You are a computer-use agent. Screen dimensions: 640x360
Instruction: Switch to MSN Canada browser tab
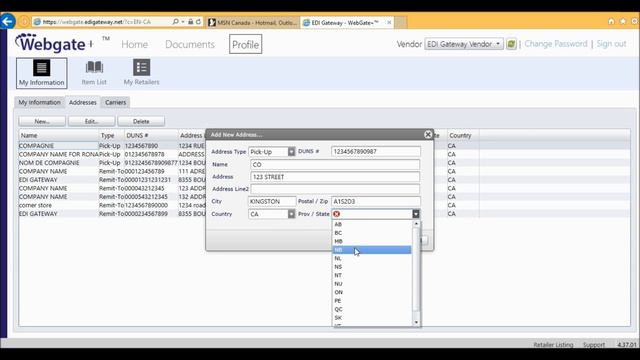(x=252, y=22)
